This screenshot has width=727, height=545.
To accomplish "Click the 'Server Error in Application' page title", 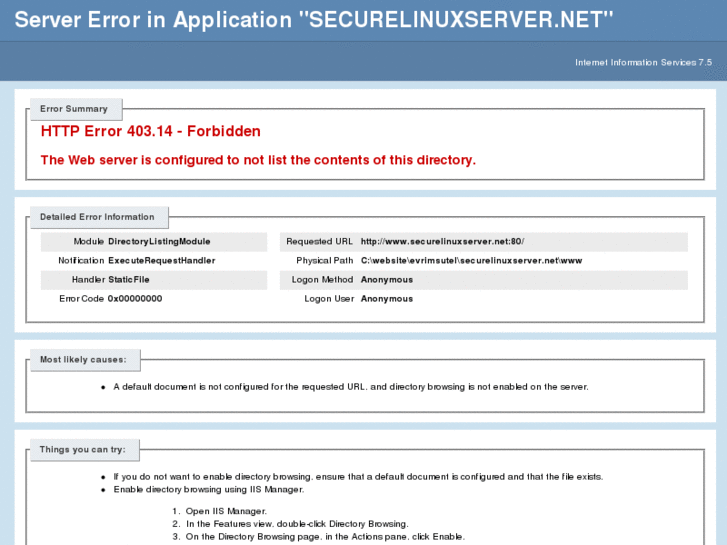I will [314, 20].
